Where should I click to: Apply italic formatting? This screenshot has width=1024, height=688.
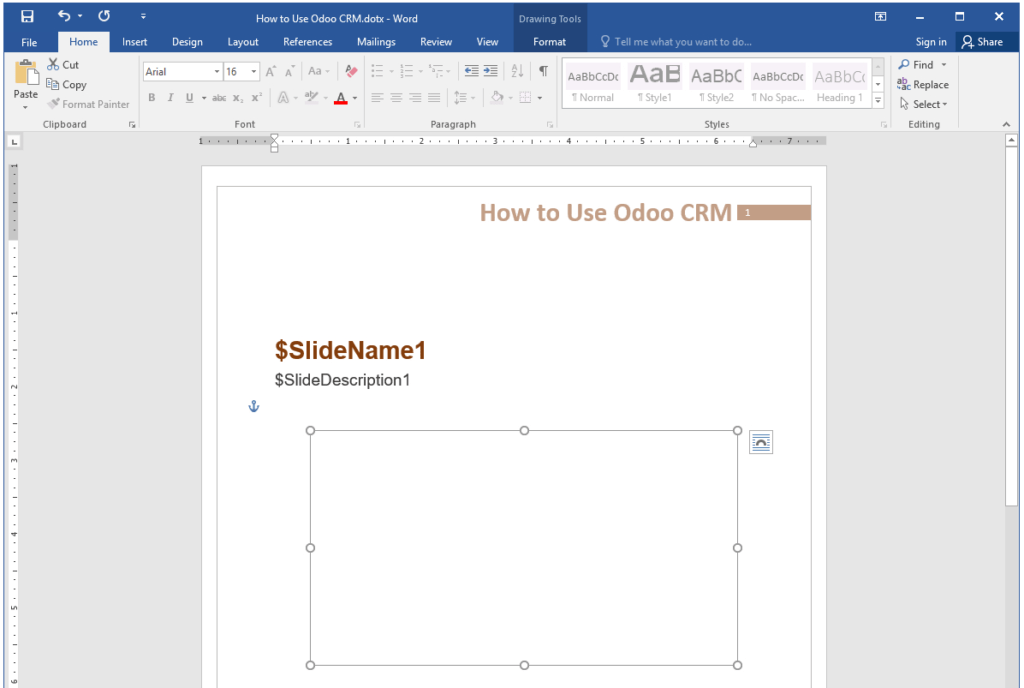click(x=170, y=98)
